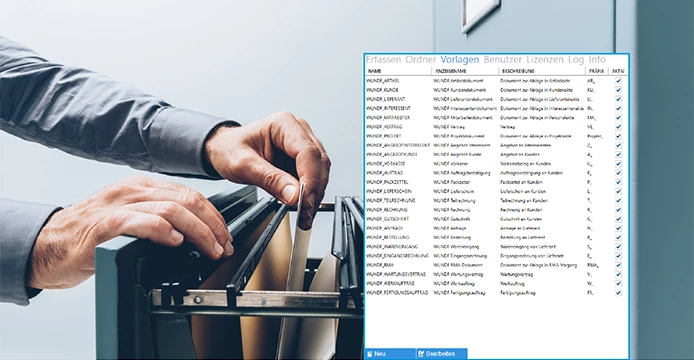Toggle Aktiv checkbox for WUNDF_INTERESSENT
Viewport: 694px width, 360px height.
(x=618, y=108)
